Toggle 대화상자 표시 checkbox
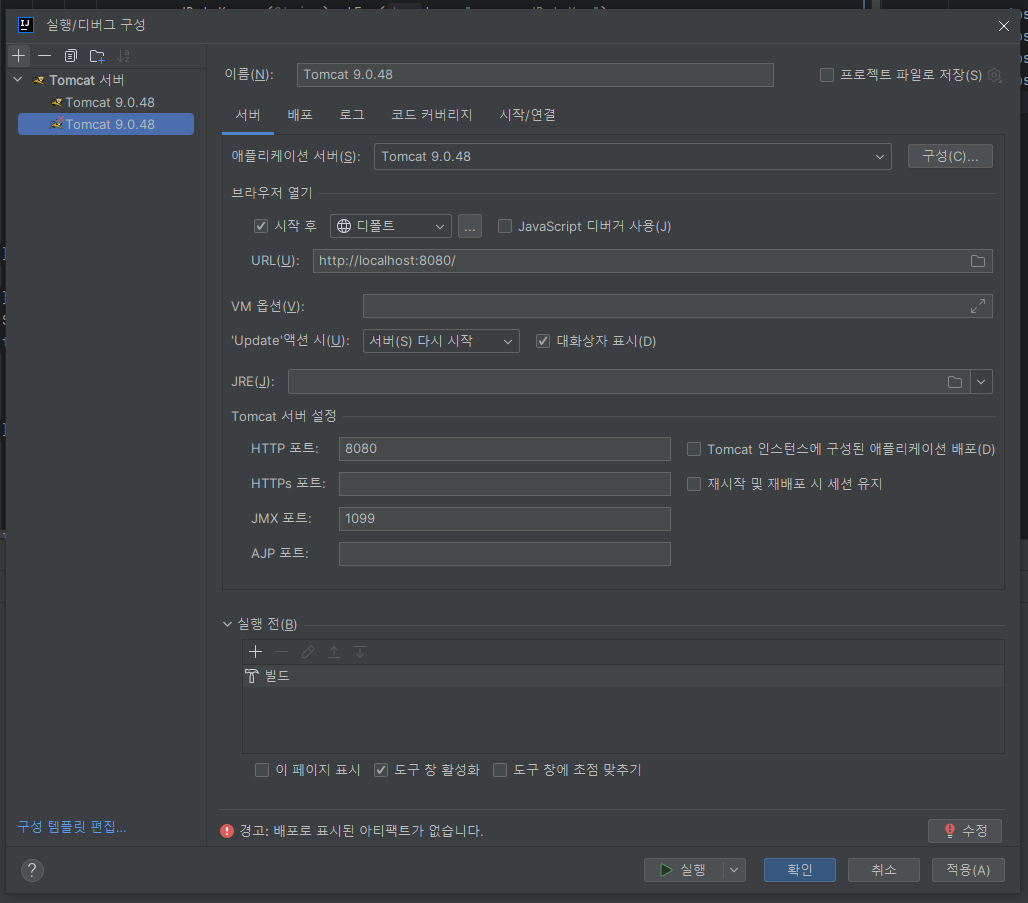The height and width of the screenshot is (903, 1028). 543,341
